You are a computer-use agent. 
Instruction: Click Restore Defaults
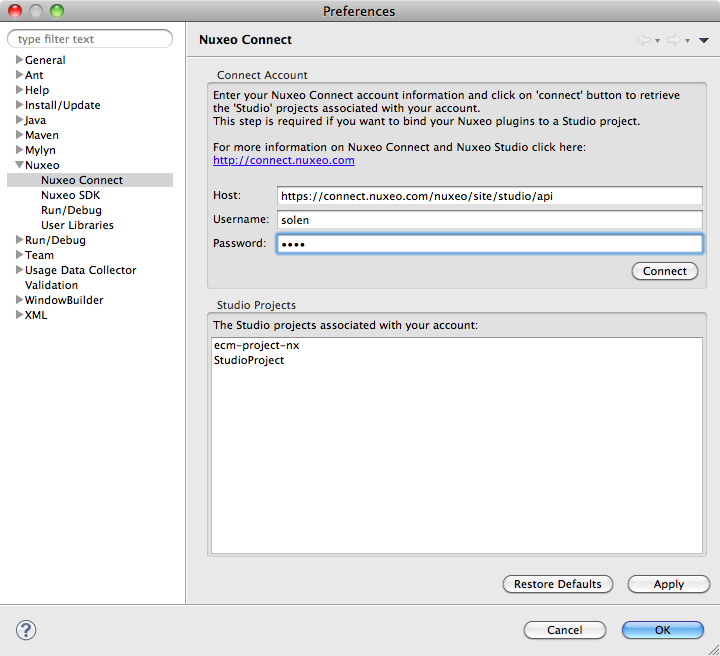[557, 584]
